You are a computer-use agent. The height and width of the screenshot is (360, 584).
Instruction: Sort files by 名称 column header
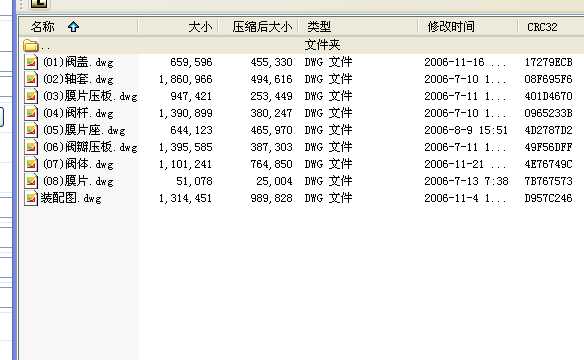click(x=78, y=26)
